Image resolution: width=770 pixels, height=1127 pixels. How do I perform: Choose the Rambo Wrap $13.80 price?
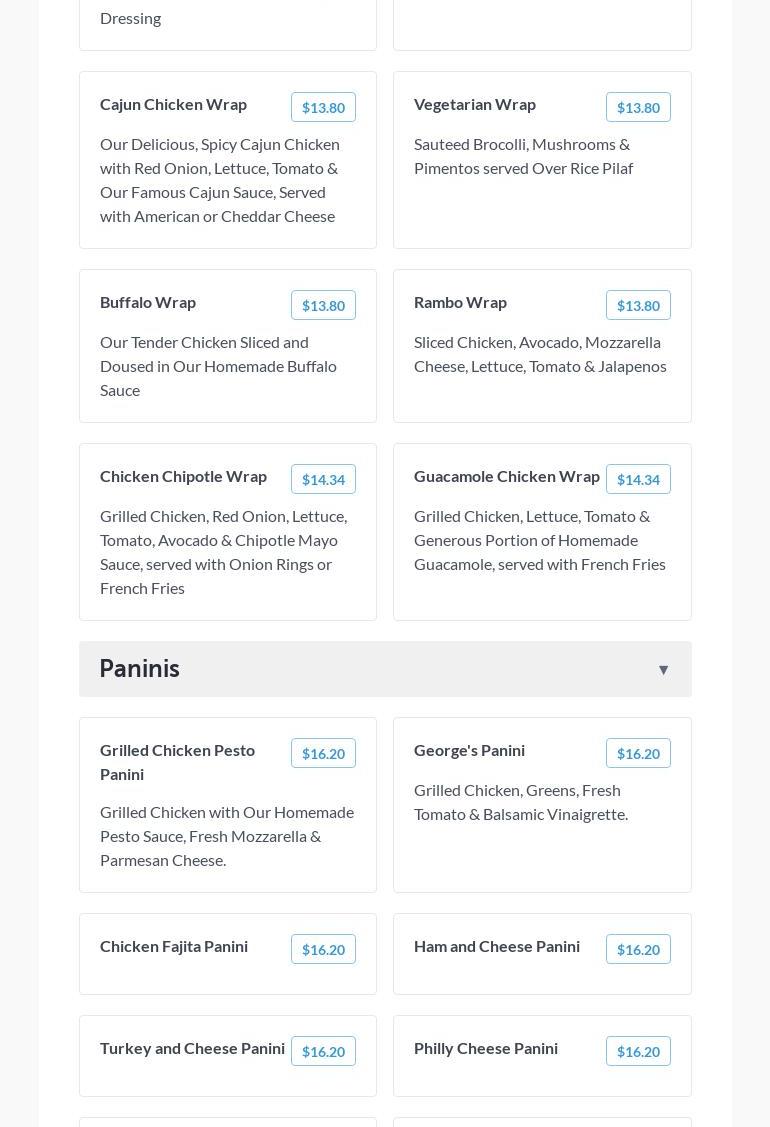pos(638,306)
